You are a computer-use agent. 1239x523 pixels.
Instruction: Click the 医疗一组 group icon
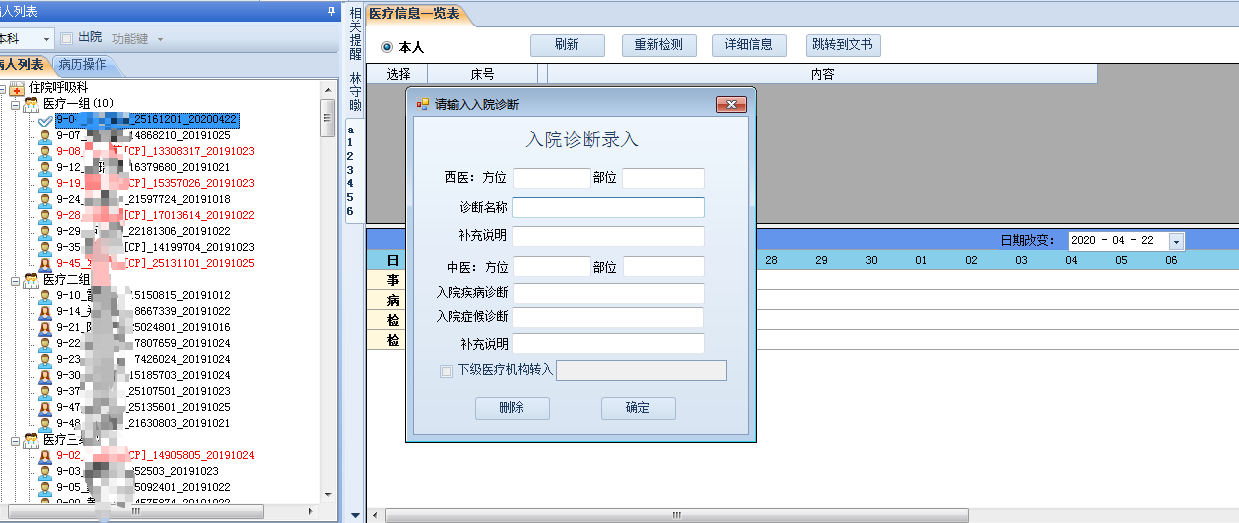tap(31, 103)
